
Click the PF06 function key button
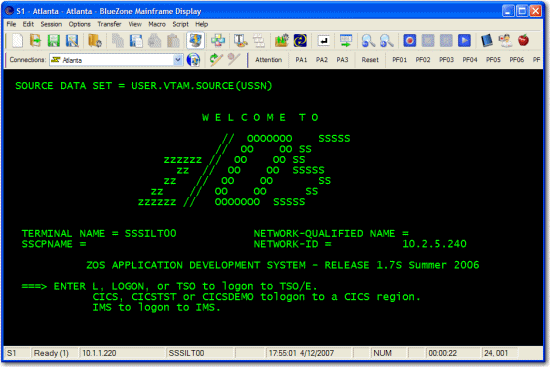(517, 60)
